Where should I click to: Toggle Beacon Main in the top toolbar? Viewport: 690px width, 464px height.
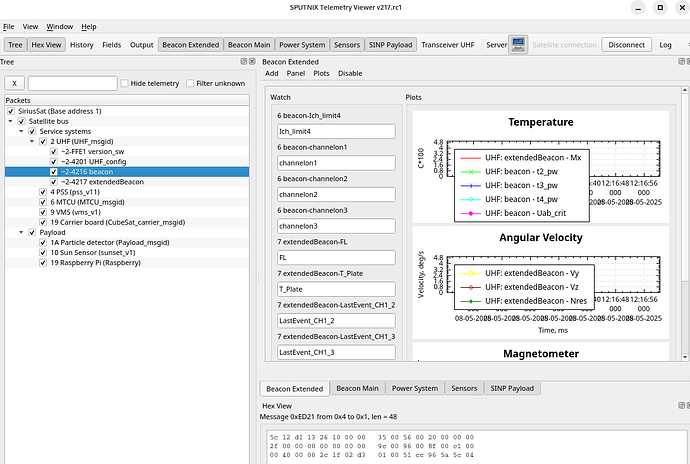249,45
